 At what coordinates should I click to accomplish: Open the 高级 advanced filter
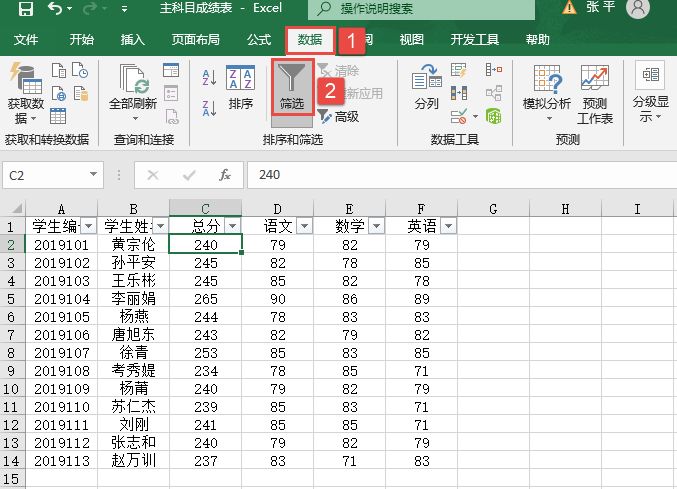[338, 116]
